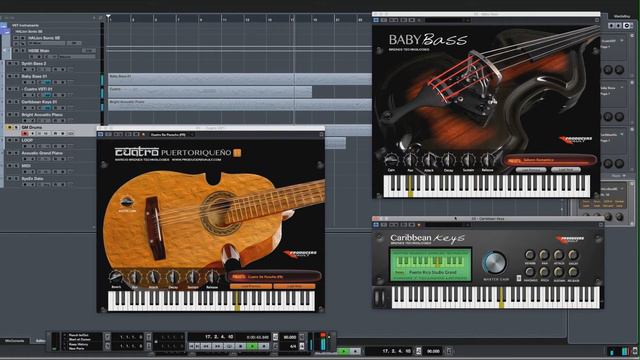This screenshot has height=360, width=640.
Task: Toggle record enable on GM Drums track
Action: 25,133
